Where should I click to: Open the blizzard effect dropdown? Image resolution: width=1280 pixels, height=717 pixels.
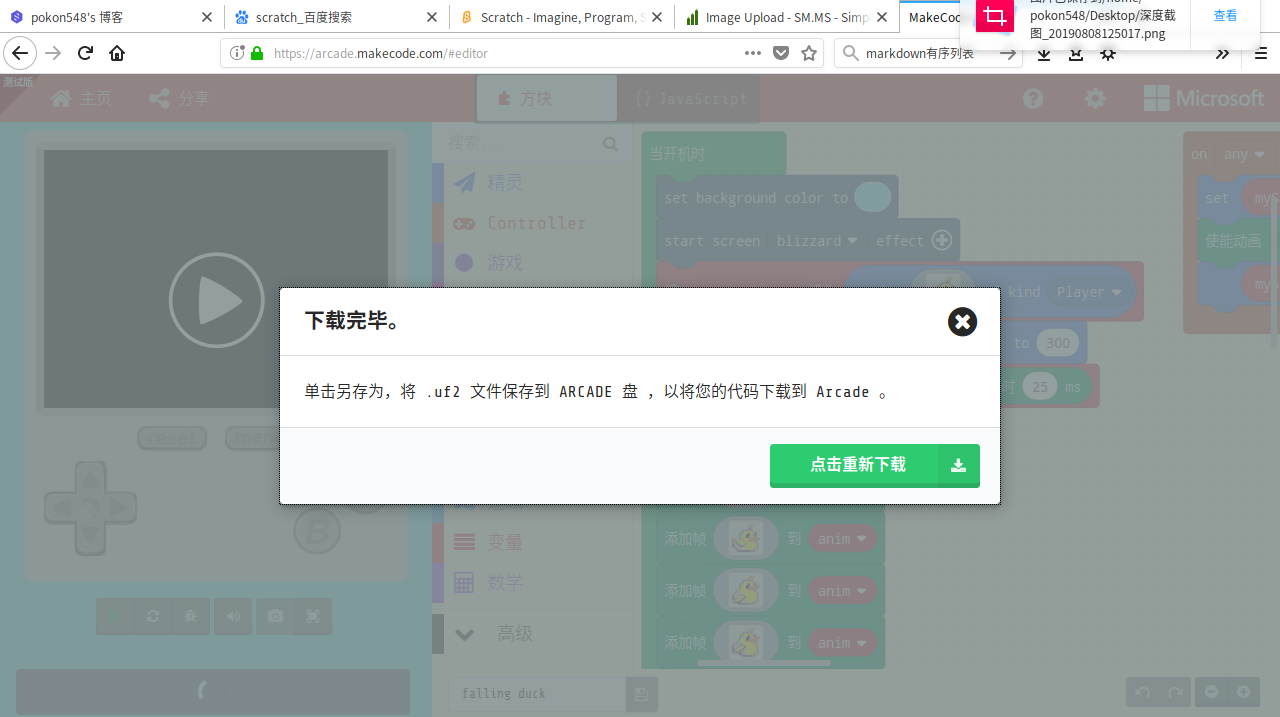pyautogui.click(x=816, y=241)
